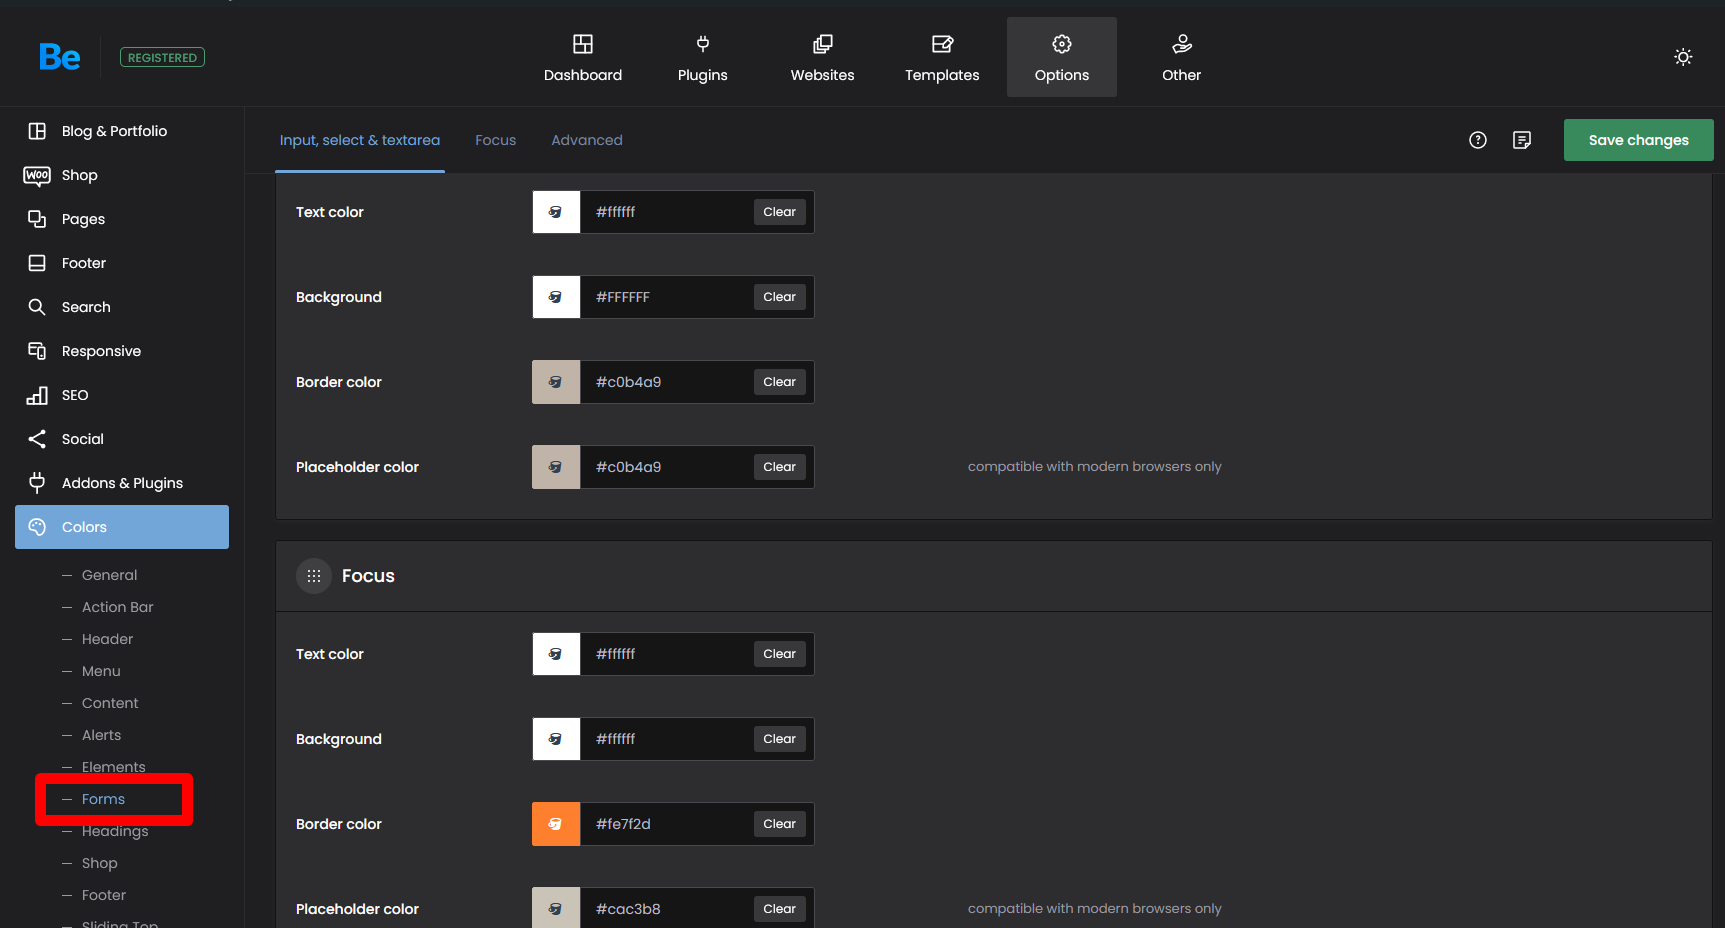Screen dimensions: 1725x928
Task: Open the #c0b4a9 Border color swatch
Action: coord(556,382)
